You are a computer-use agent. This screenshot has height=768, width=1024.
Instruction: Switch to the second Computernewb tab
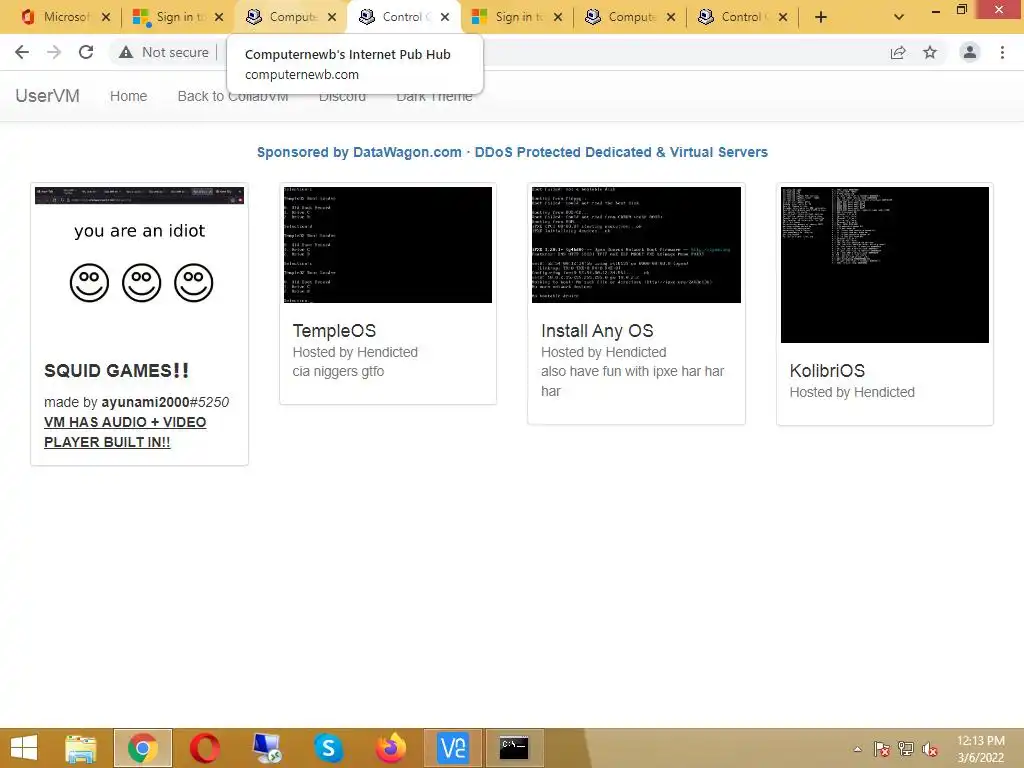(623, 17)
